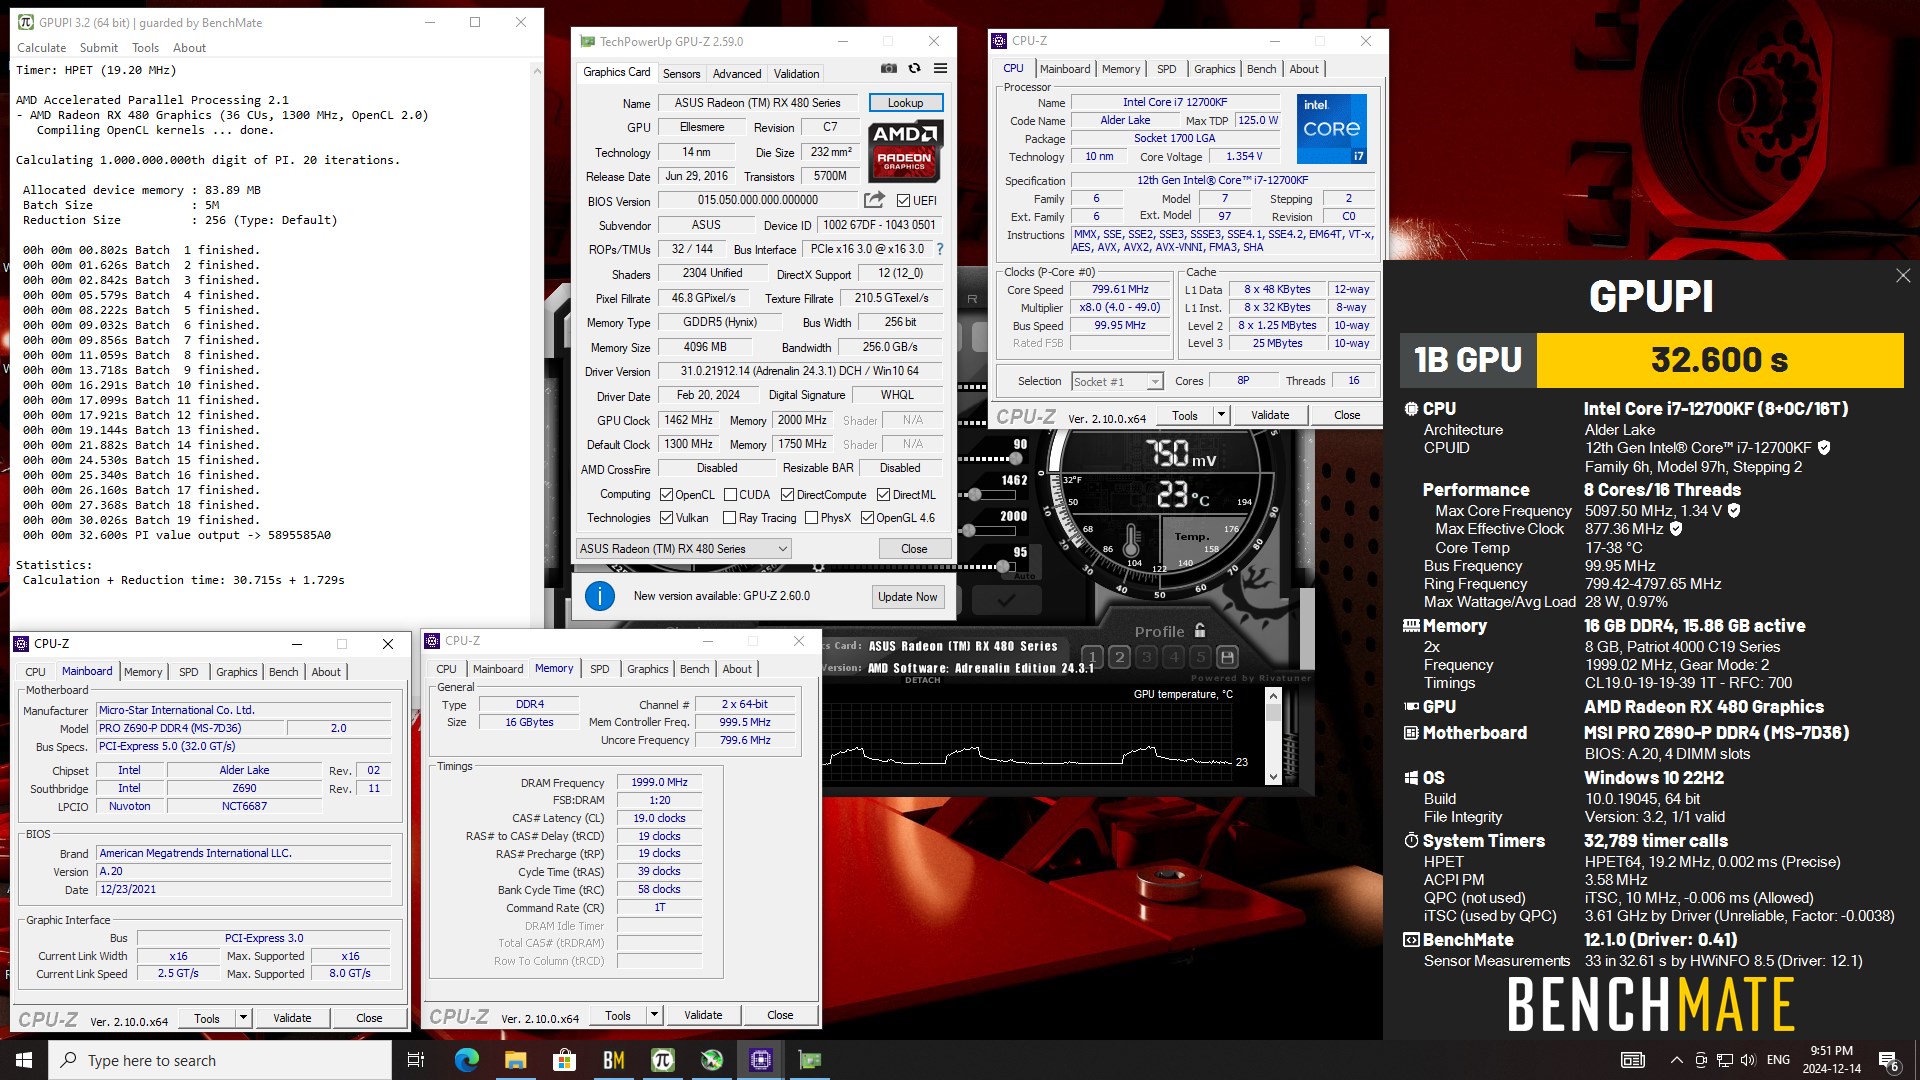
Task: Open the GPU-Z hamburger menu
Action: [x=940, y=68]
